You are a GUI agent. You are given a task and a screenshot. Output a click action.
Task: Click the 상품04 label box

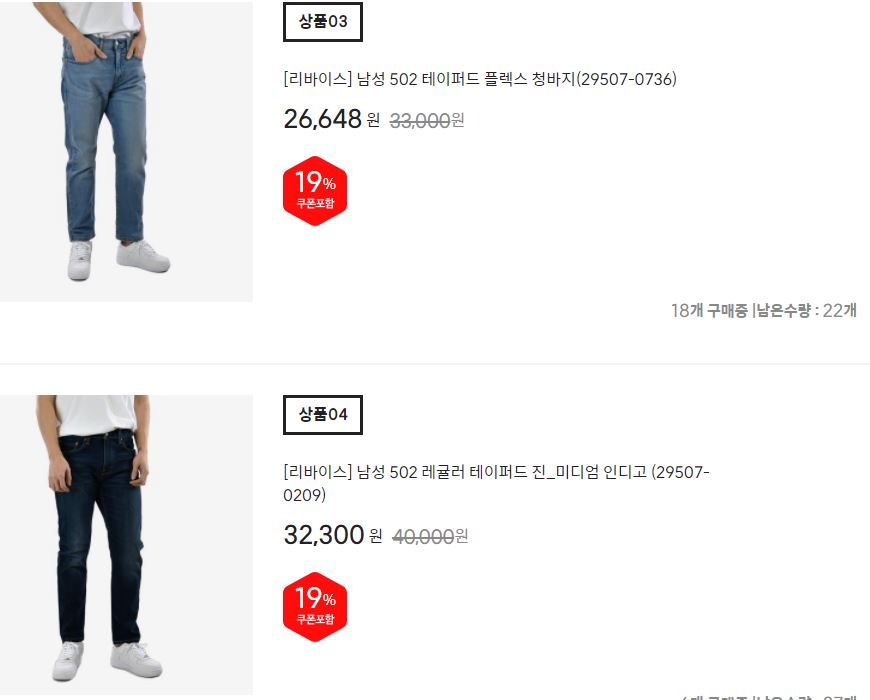tap(323, 415)
